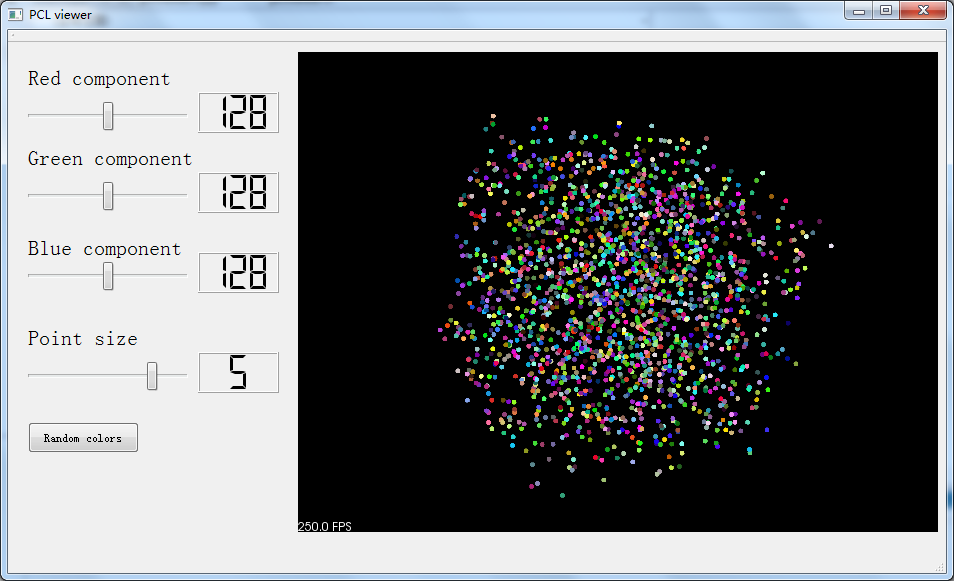Maximize the PCL viewer window

click(886, 11)
